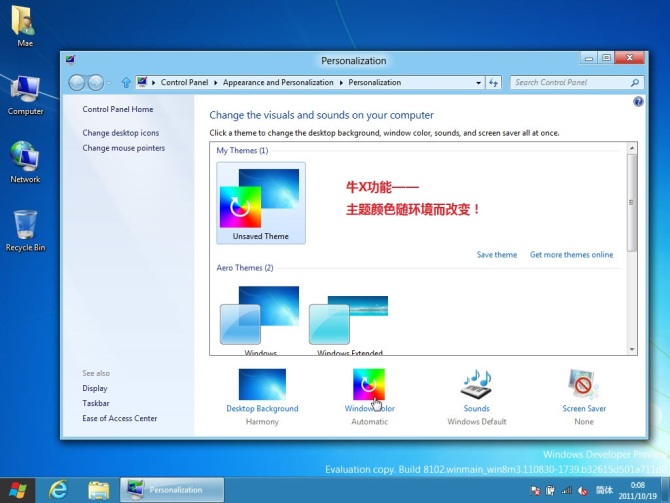Open the Mae user folder desktop icon
Viewport: 670px width, 503px height.
24,25
